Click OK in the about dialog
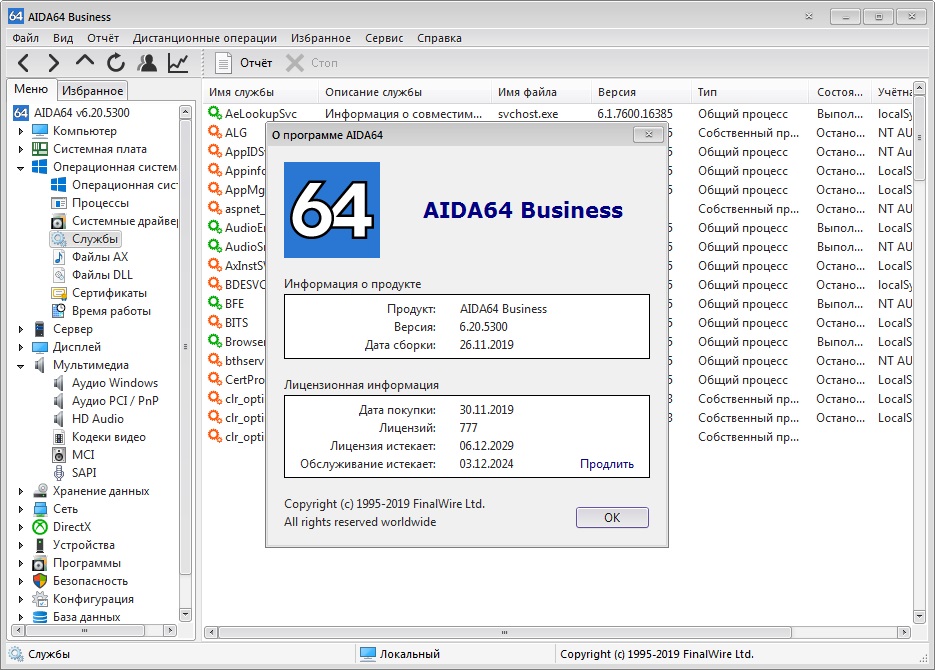Viewport: 935px width, 670px height. pyautogui.click(x=612, y=517)
